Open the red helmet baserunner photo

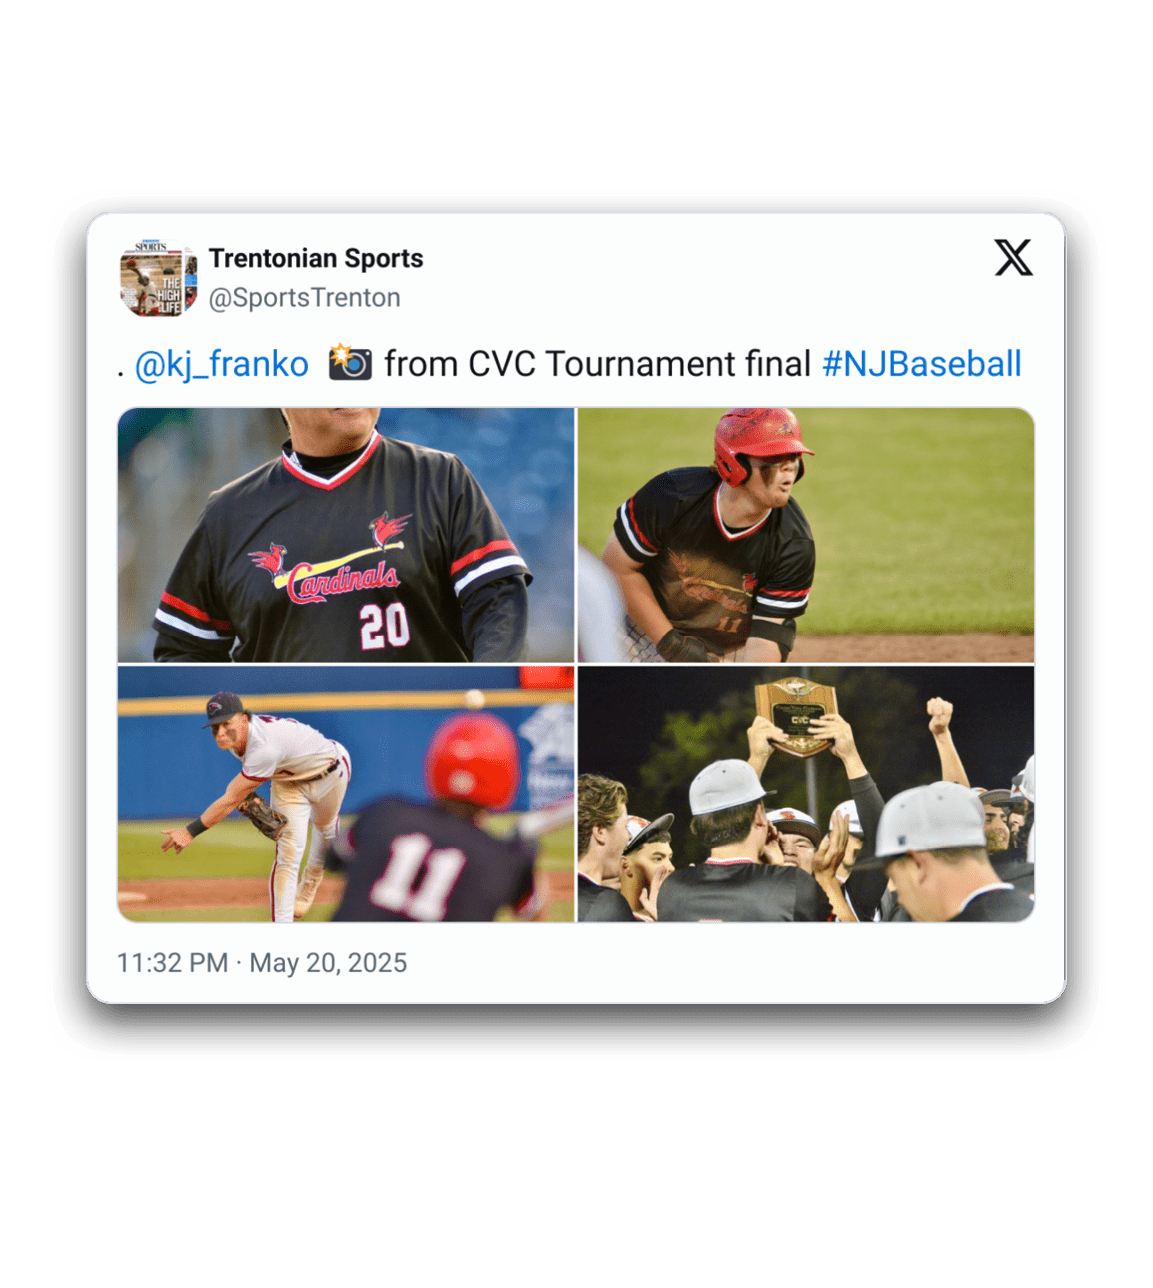[806, 535]
